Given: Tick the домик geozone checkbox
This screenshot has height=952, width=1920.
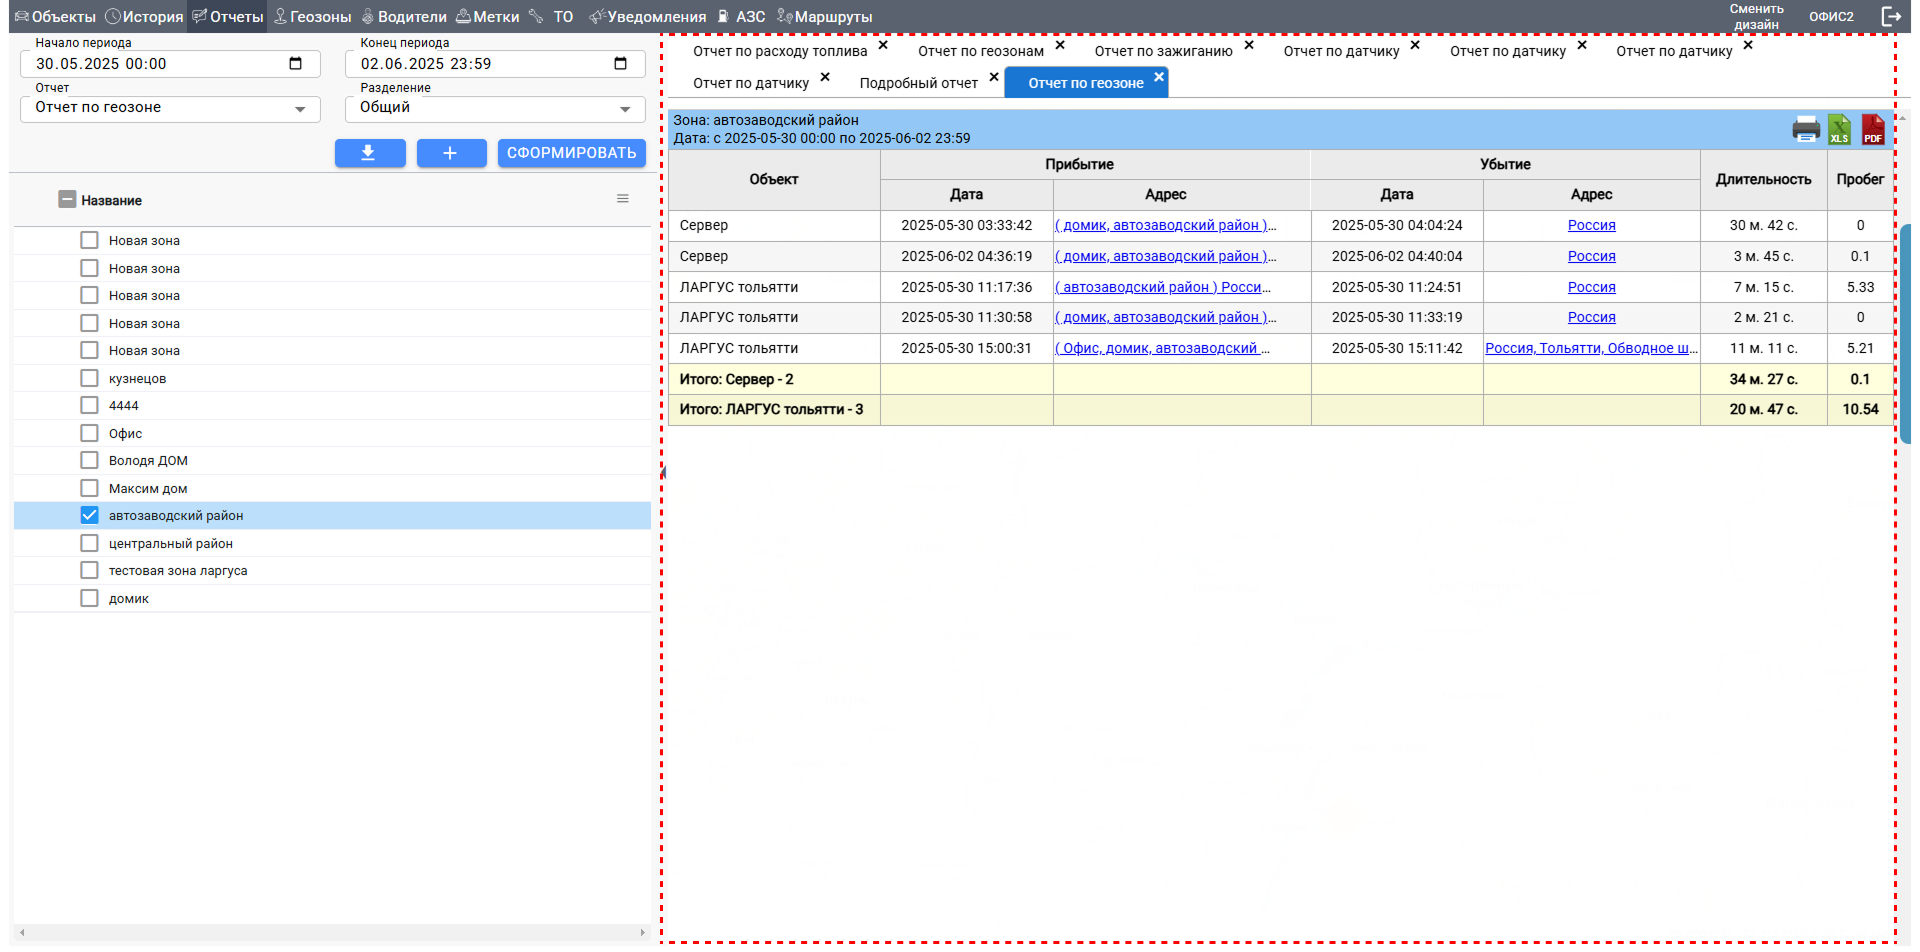Looking at the screenshot, I should coord(90,598).
